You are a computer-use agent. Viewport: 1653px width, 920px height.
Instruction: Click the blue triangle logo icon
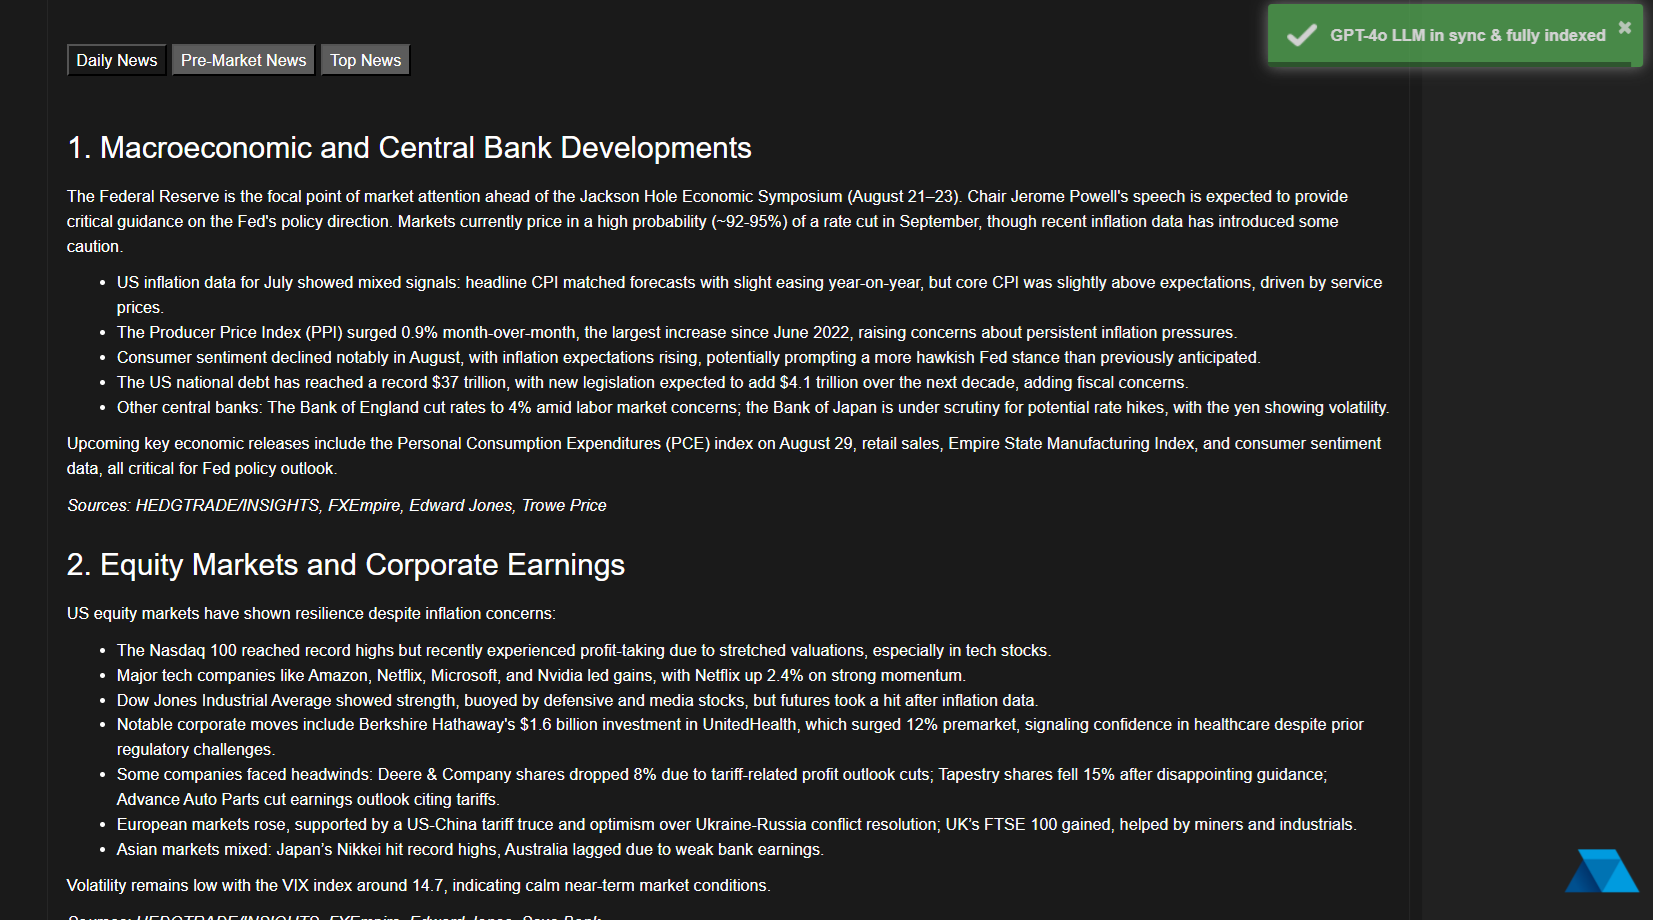pyautogui.click(x=1602, y=870)
